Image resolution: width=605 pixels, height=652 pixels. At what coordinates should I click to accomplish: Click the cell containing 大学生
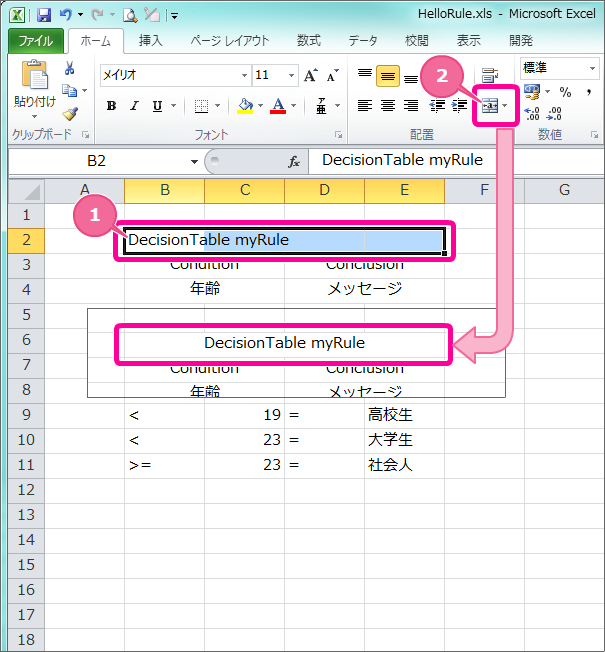click(x=404, y=440)
